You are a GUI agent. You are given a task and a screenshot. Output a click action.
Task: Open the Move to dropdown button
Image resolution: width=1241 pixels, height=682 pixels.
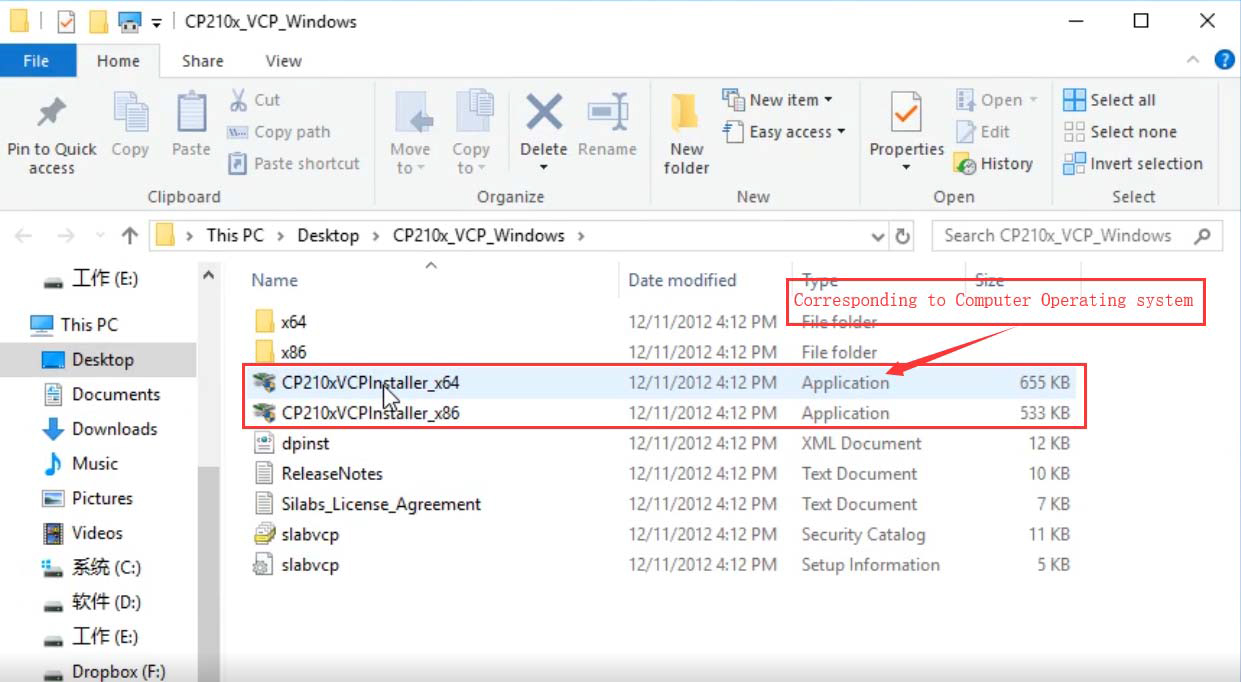click(x=410, y=133)
